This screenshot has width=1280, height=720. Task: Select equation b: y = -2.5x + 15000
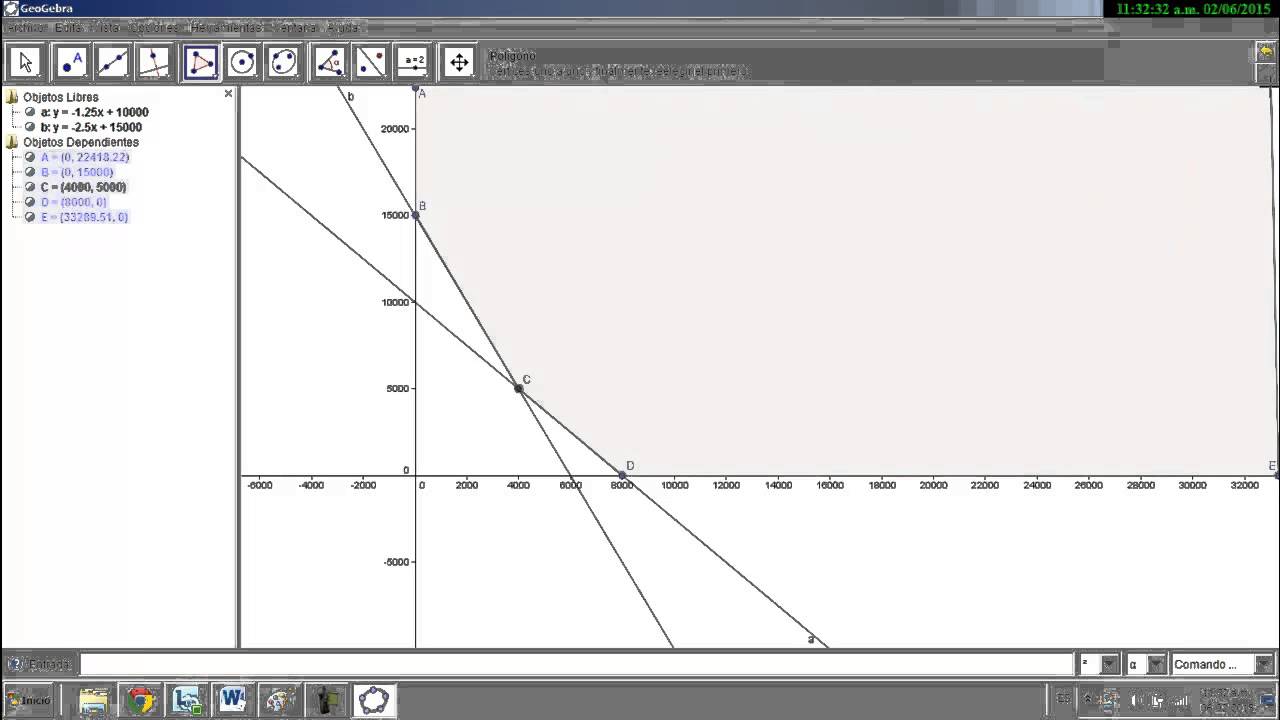(91, 127)
